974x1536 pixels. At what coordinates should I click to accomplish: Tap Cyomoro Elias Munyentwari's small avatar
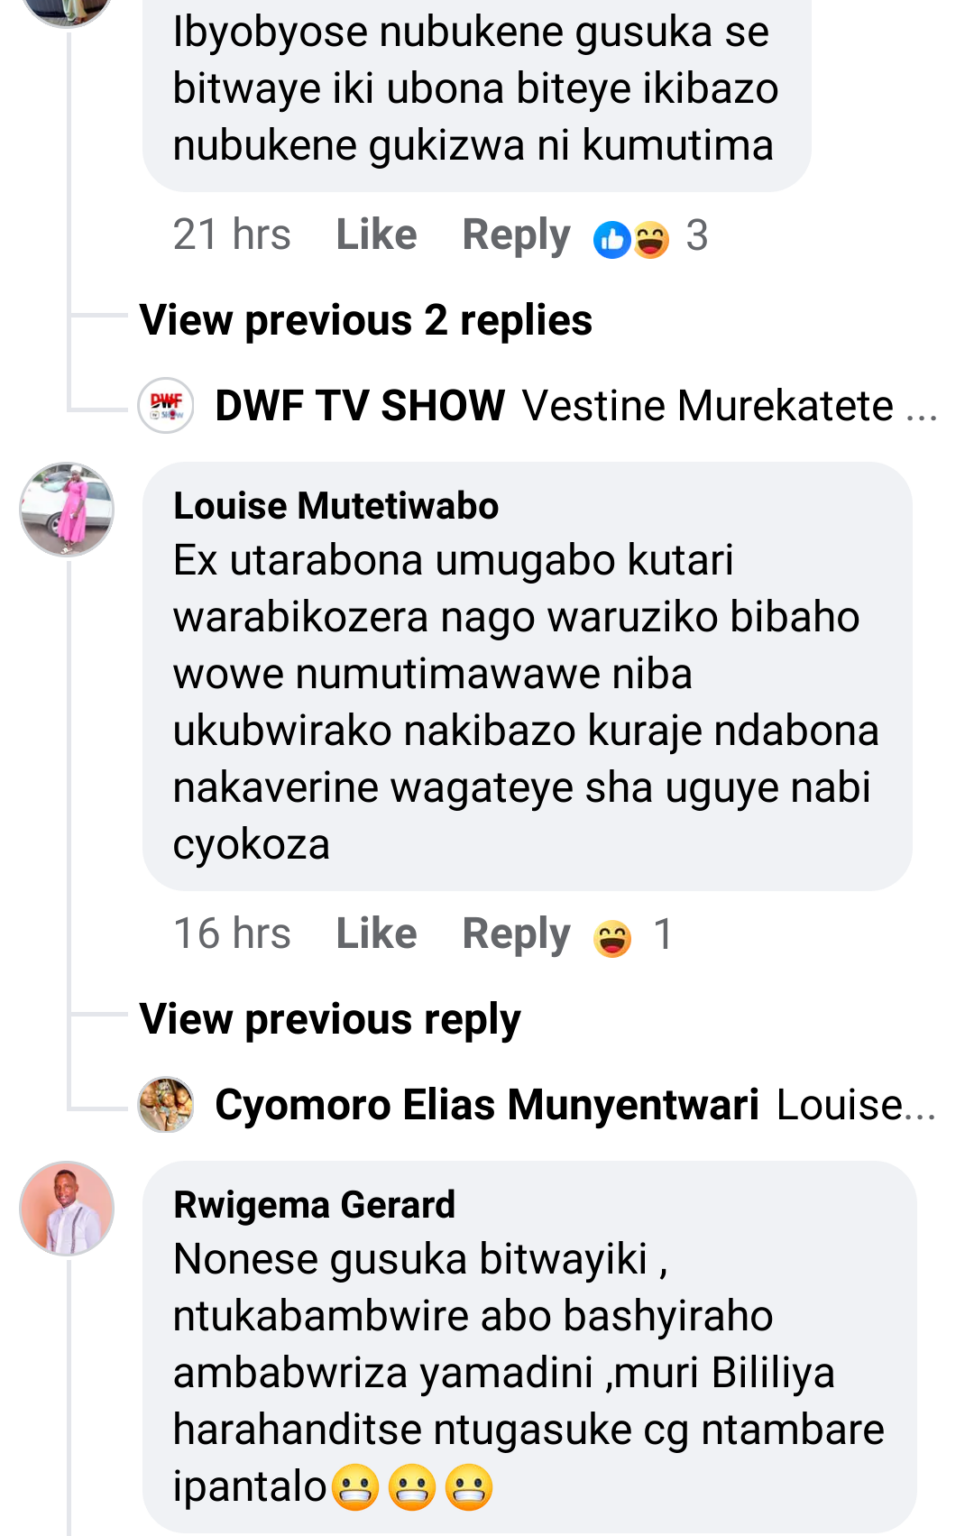[166, 1104]
